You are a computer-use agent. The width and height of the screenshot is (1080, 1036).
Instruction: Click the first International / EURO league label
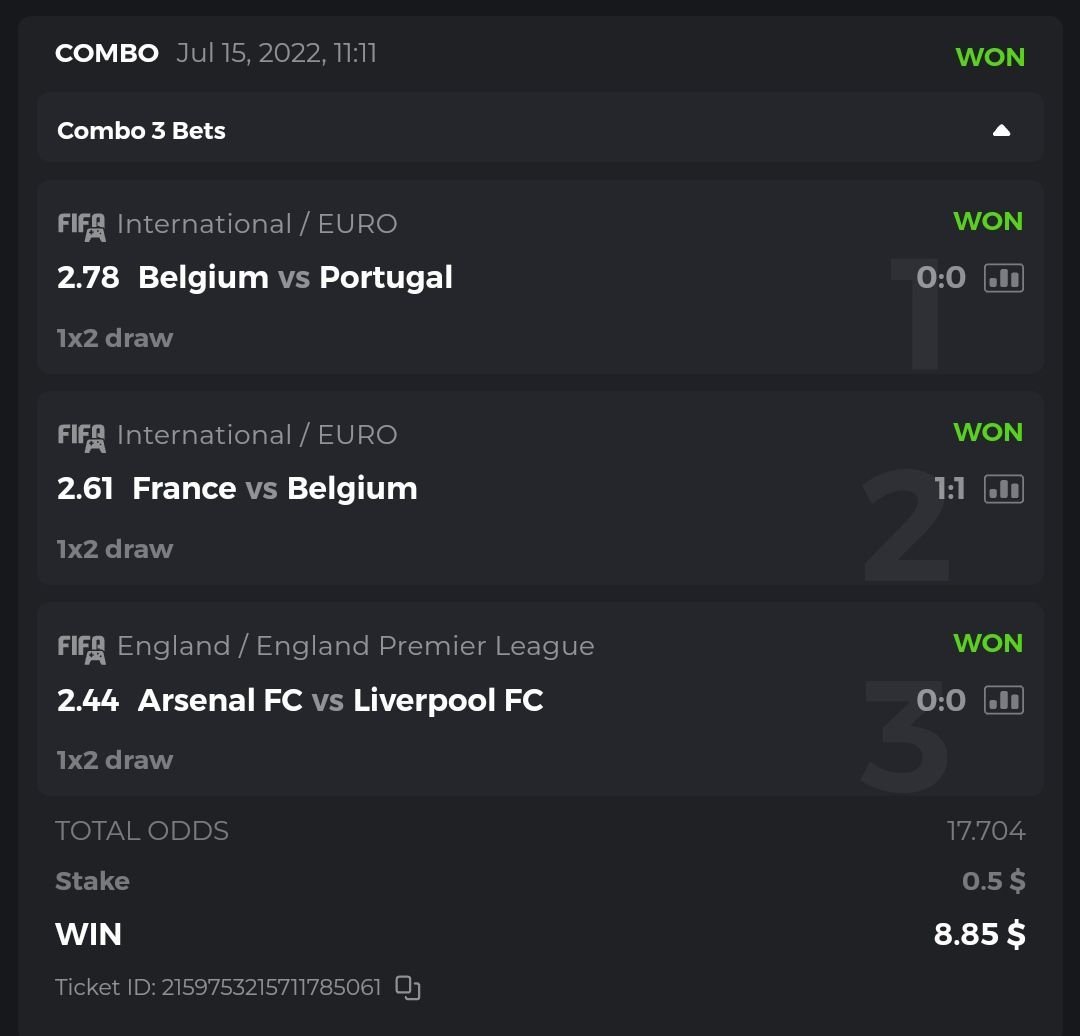click(x=257, y=224)
